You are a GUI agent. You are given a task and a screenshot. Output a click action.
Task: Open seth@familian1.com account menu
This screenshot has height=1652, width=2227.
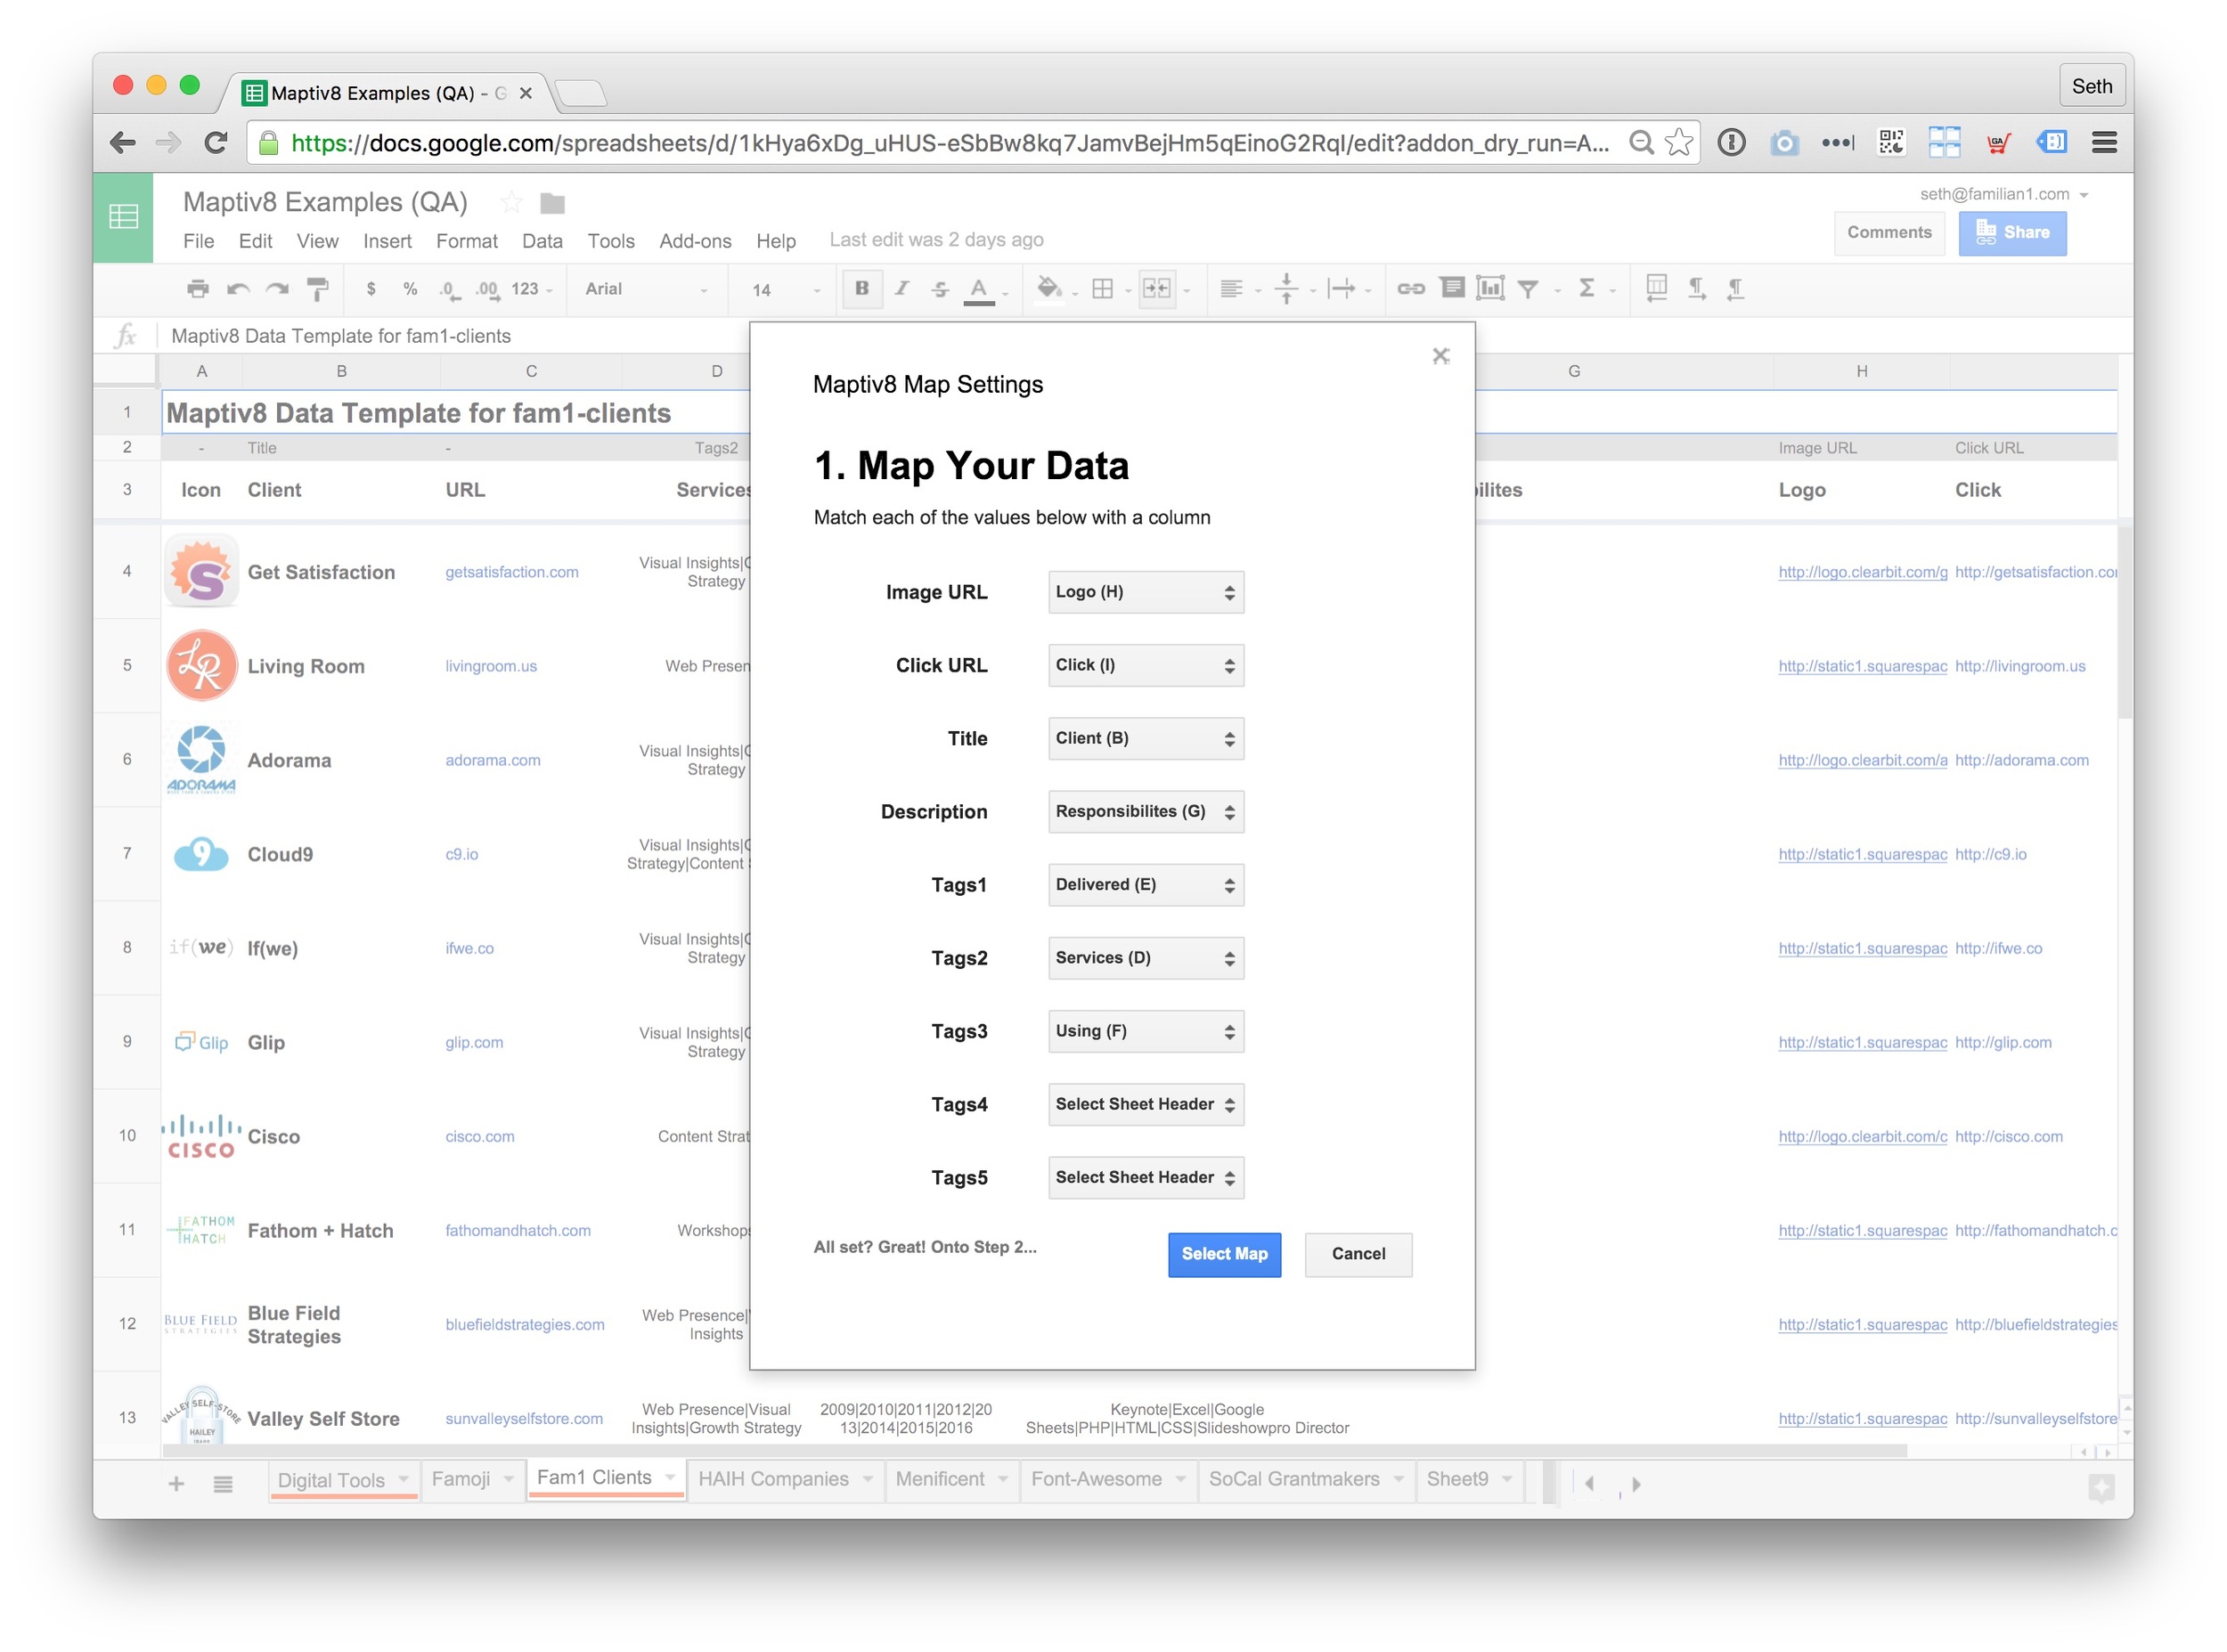(2004, 194)
